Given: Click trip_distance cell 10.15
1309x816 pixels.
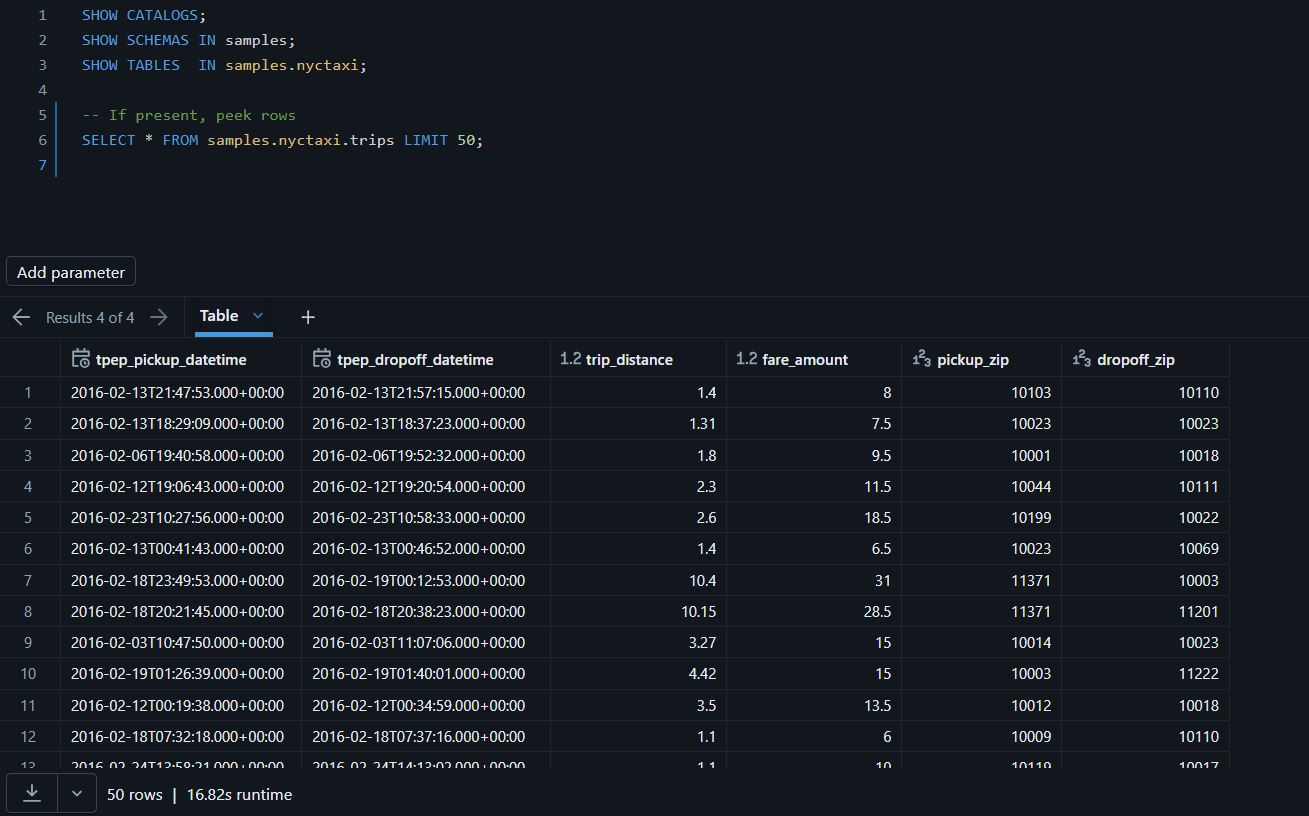Looking at the screenshot, I should [638, 611].
